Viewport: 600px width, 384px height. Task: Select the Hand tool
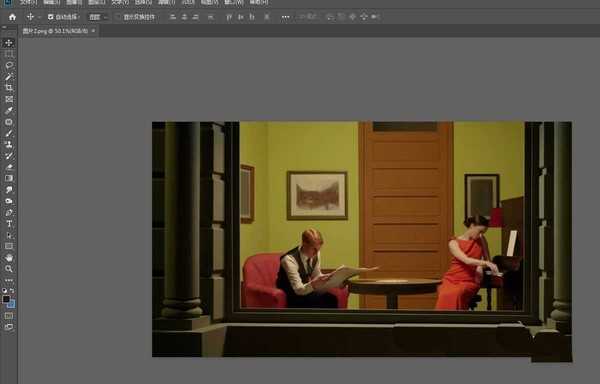(9, 258)
